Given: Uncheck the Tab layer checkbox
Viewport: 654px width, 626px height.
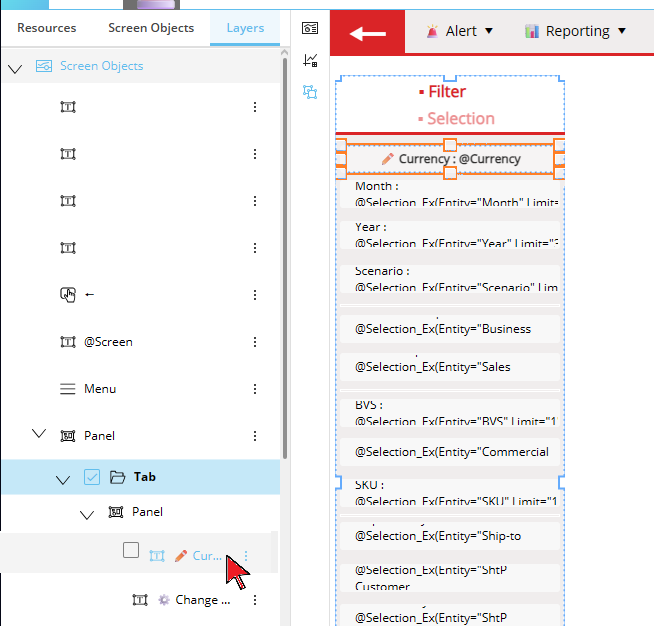Looking at the screenshot, I should click(x=92, y=477).
